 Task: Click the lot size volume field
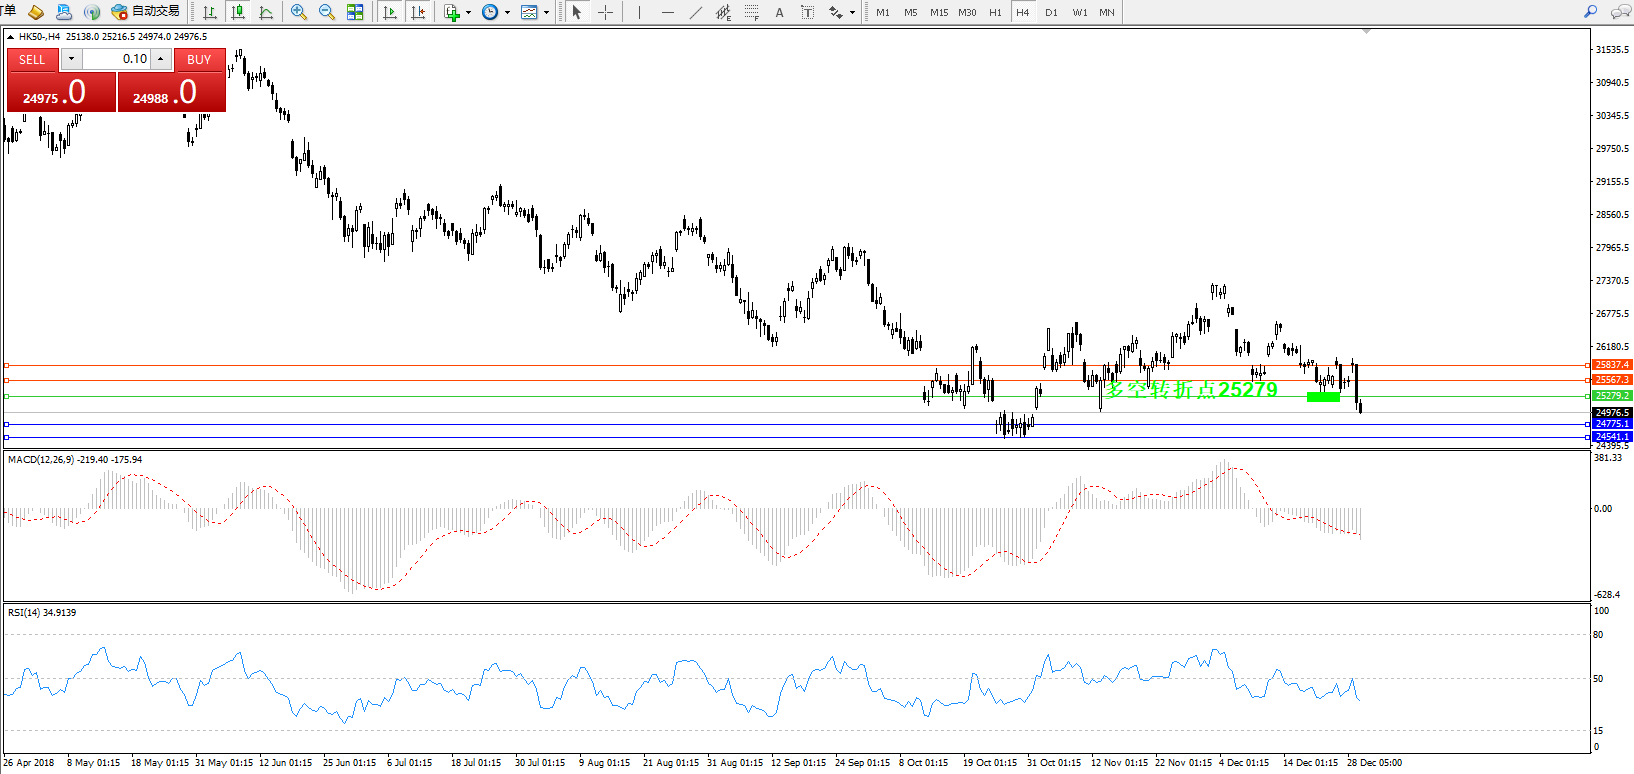[116, 59]
